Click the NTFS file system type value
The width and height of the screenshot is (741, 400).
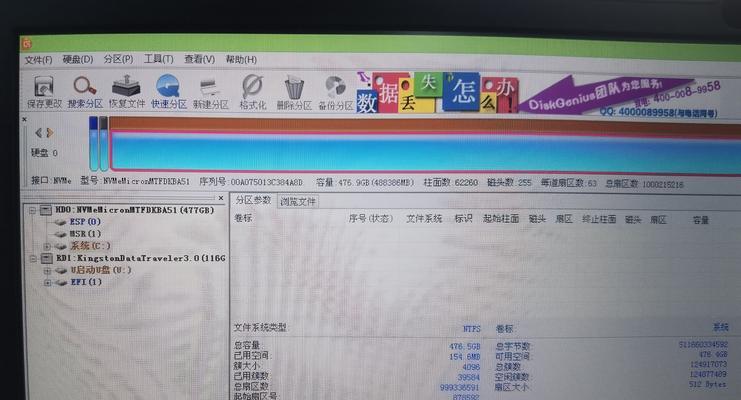point(472,329)
